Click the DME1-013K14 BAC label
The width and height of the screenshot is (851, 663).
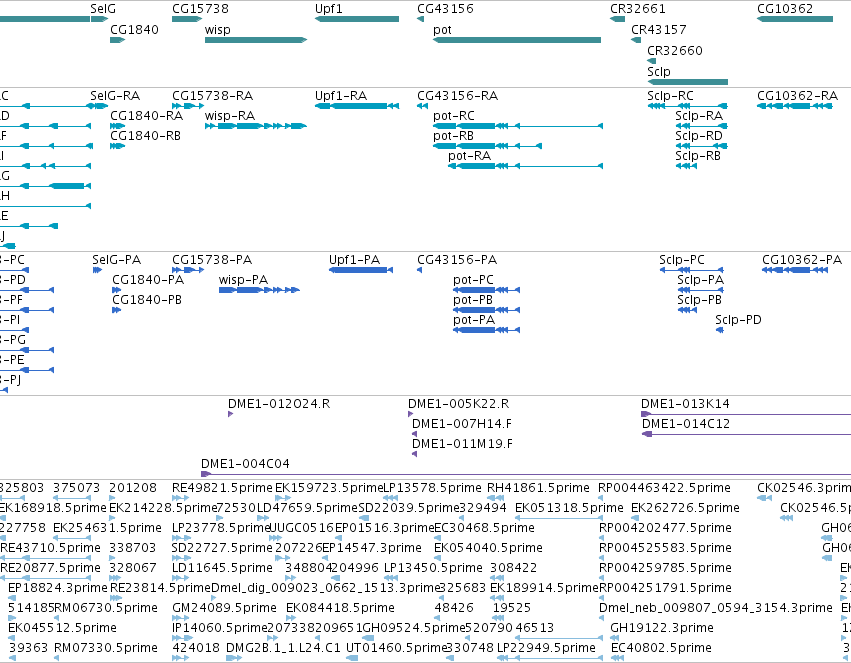685,404
